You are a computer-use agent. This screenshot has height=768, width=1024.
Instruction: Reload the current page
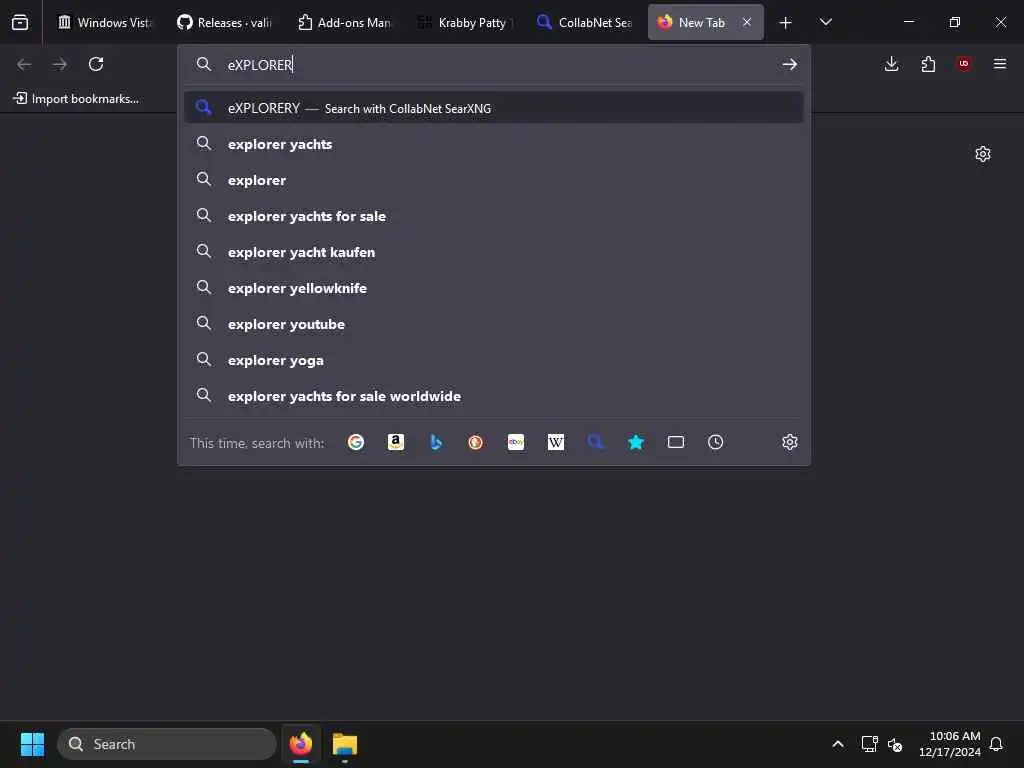96,64
